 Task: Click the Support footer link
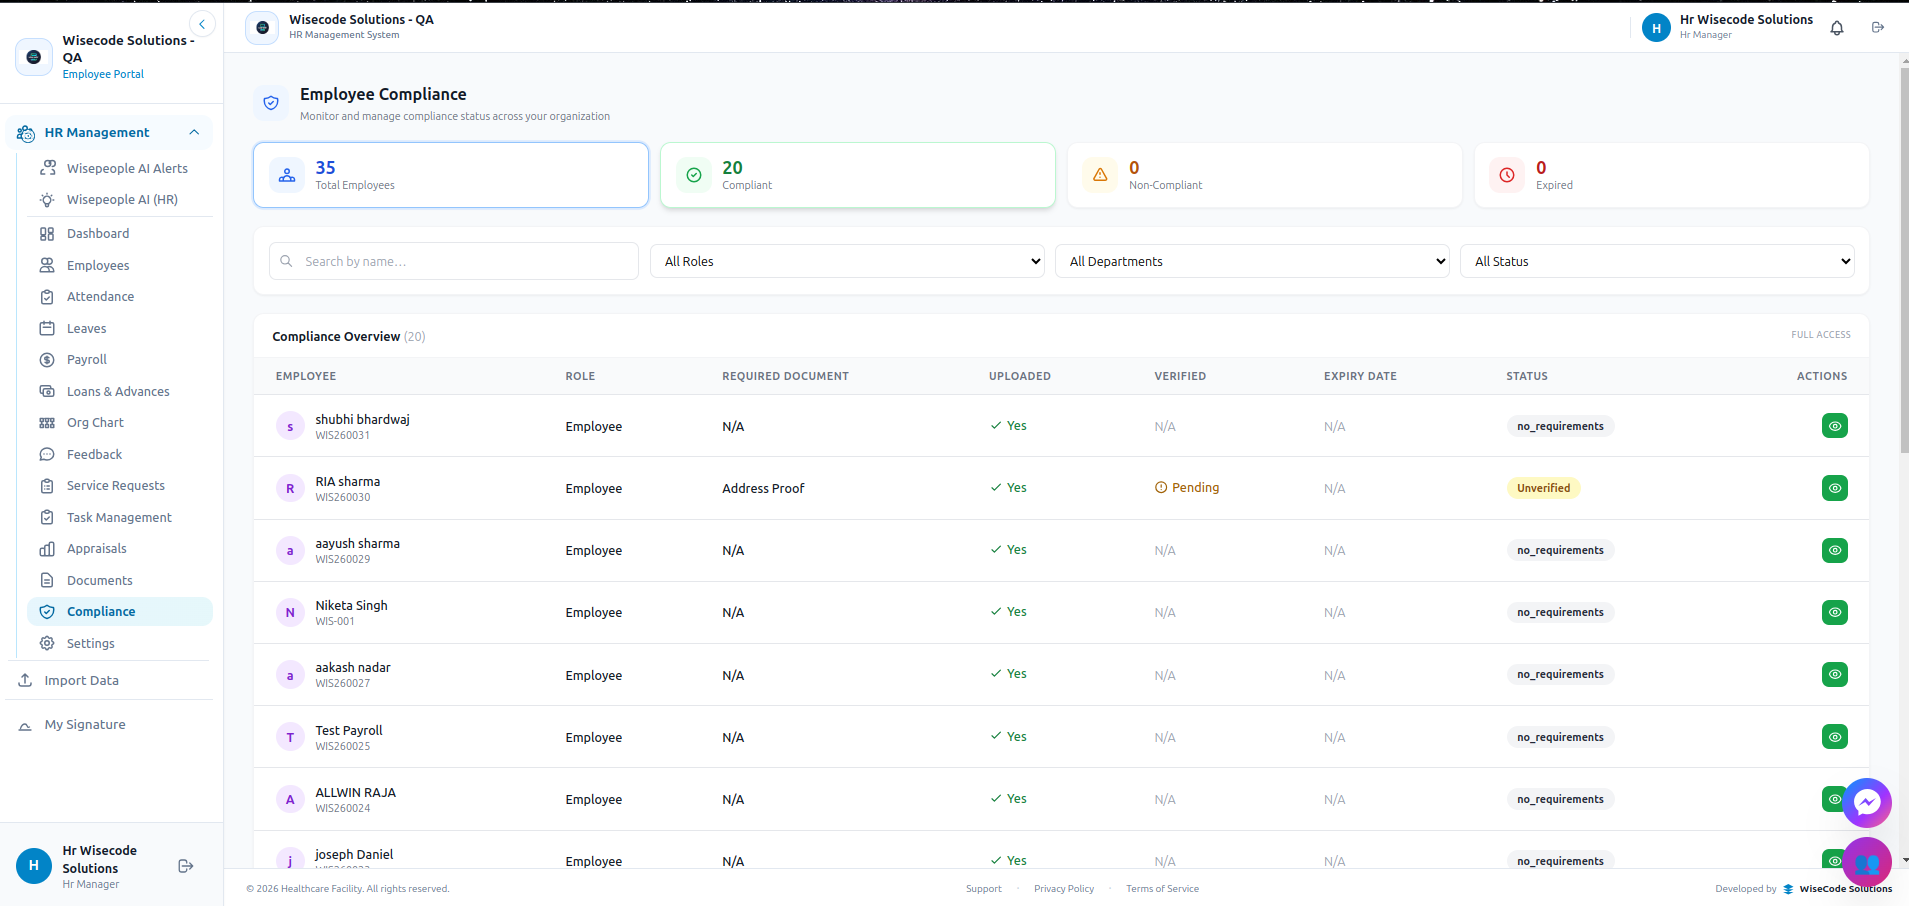coord(983,888)
